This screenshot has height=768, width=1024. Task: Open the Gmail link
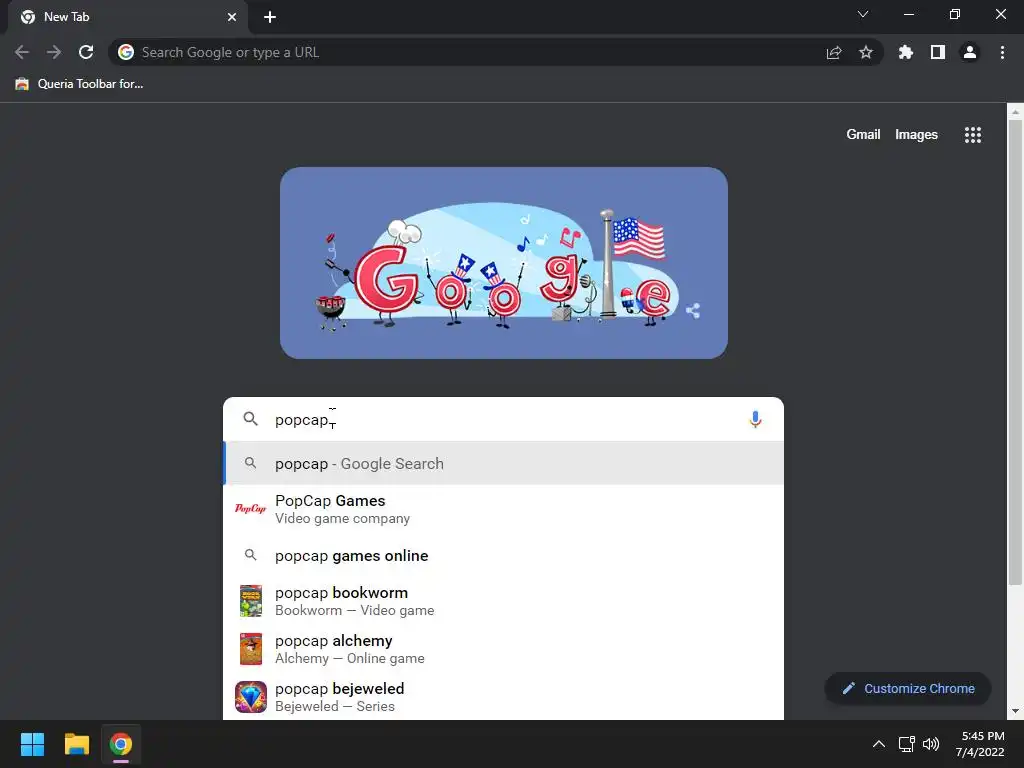click(863, 135)
